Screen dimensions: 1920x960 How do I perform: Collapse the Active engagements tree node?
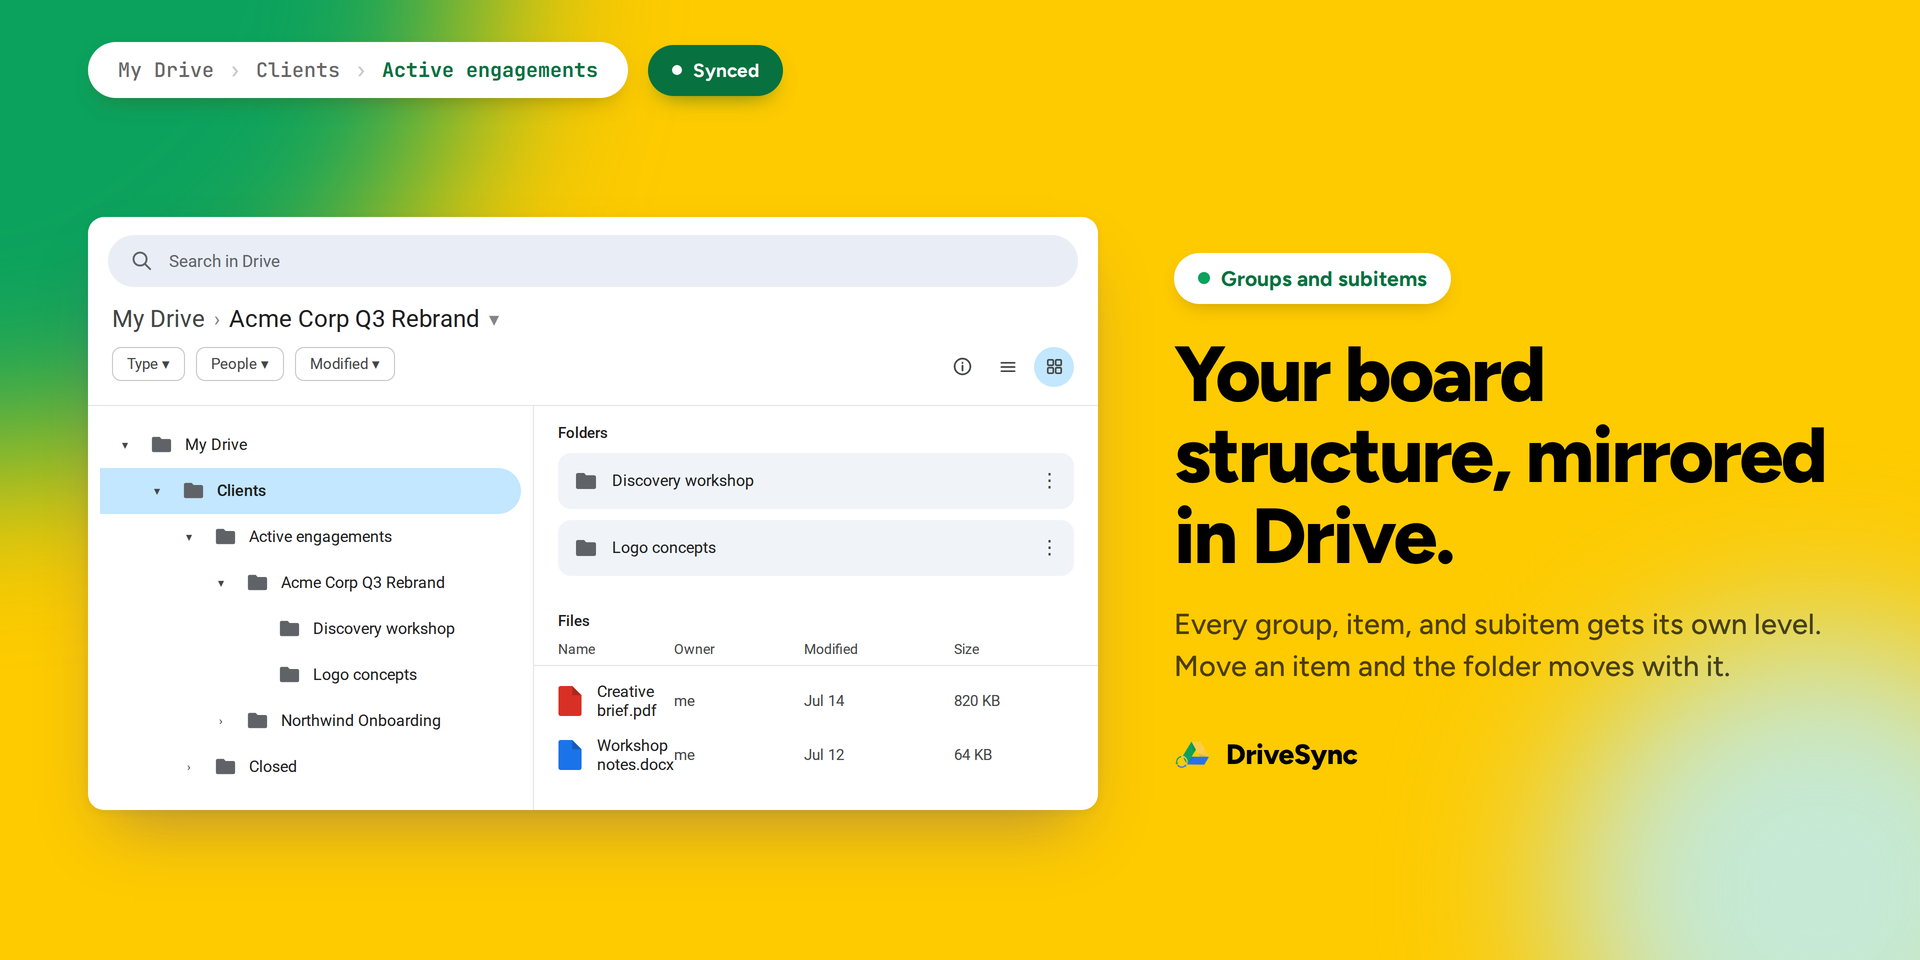(x=189, y=537)
